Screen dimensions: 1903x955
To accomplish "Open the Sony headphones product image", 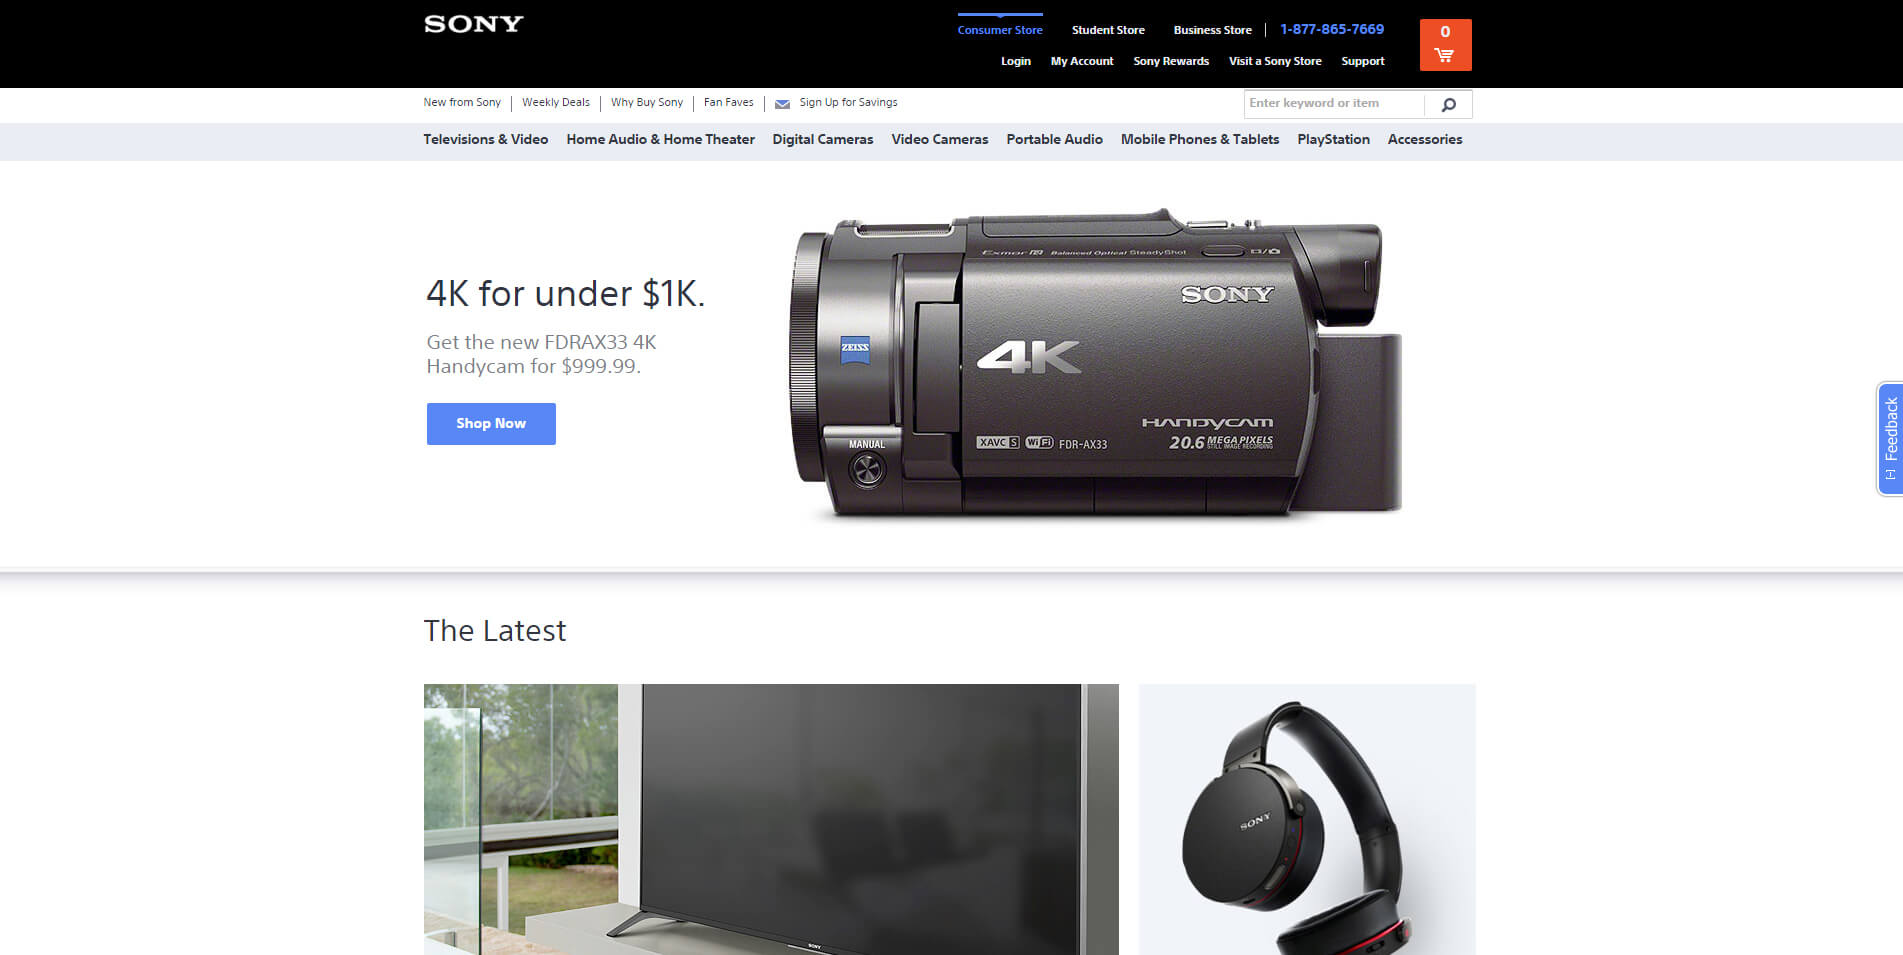I will pyautogui.click(x=1306, y=818).
